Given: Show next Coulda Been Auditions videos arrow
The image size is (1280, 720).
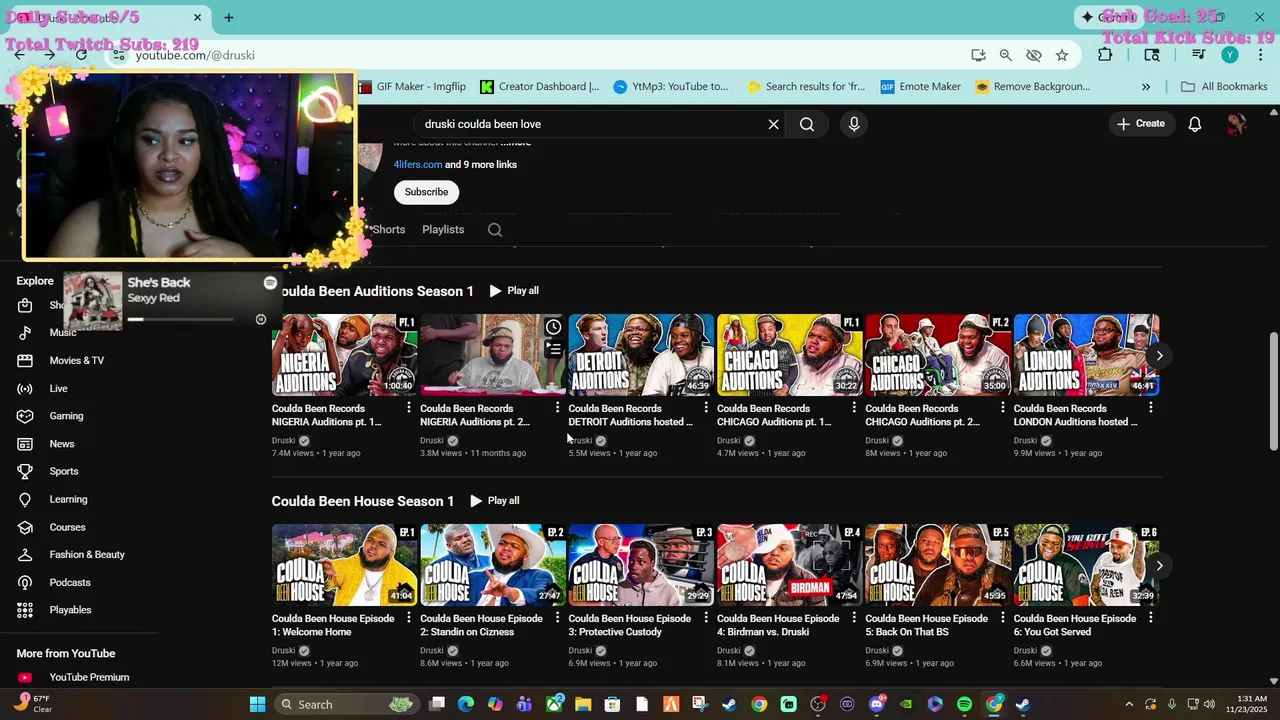Looking at the screenshot, I should [x=1159, y=355].
